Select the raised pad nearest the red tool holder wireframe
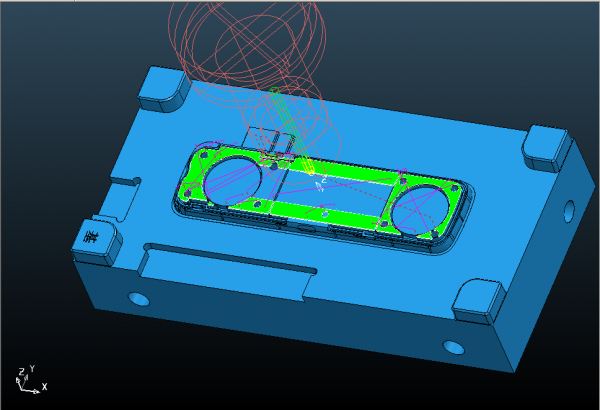This screenshot has width=600, height=410. pos(164,90)
